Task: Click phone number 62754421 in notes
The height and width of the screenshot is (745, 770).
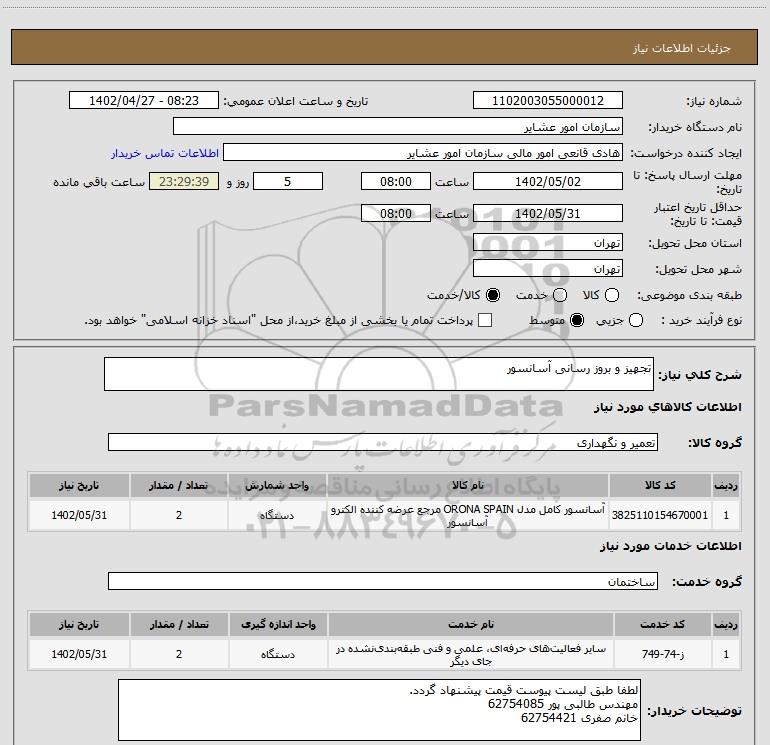Action: pos(549,718)
